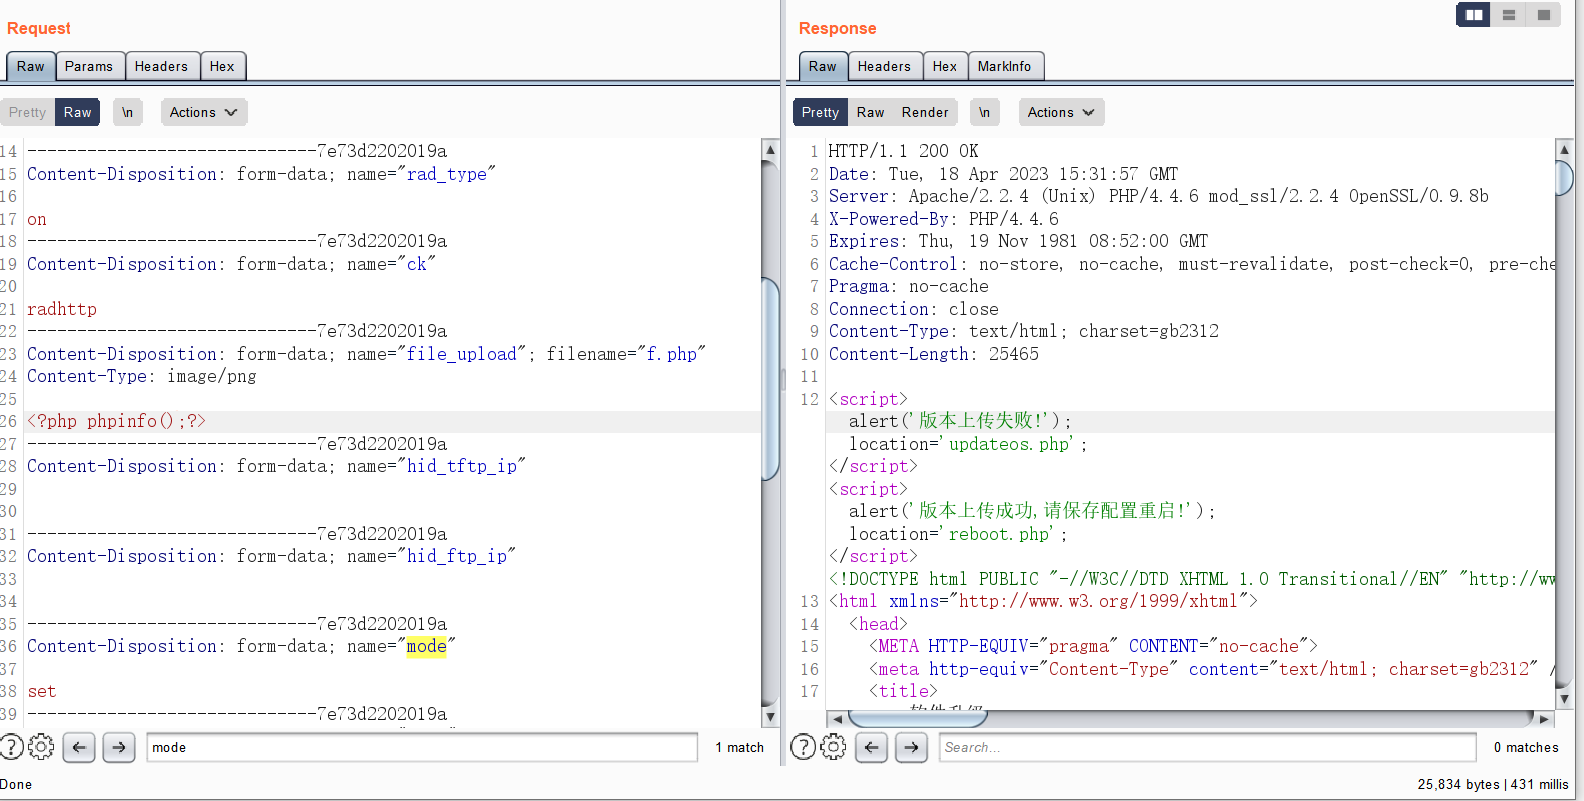
Task: Go to next match in Request search
Action: pos(119,747)
